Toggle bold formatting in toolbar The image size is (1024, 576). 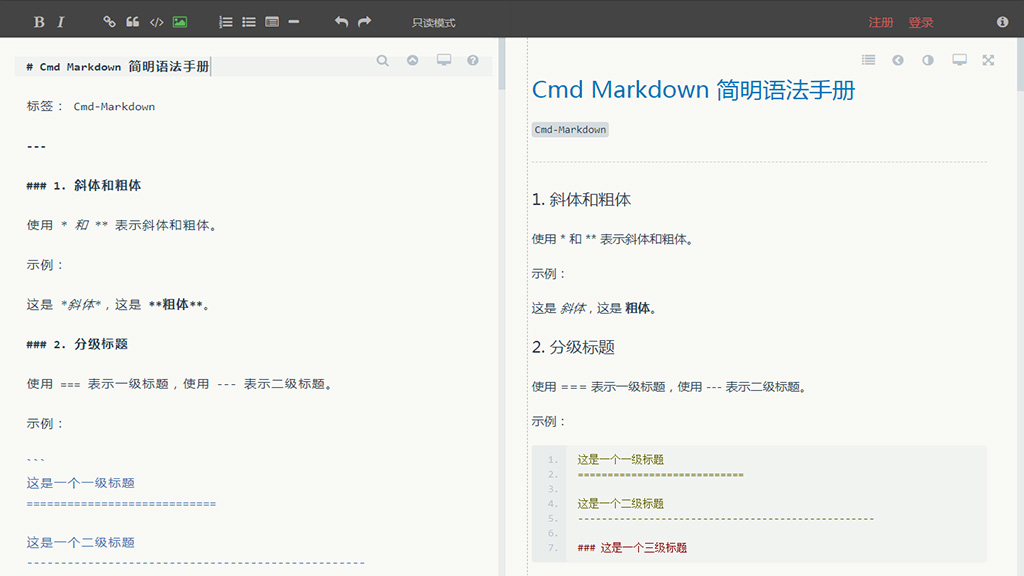point(39,22)
